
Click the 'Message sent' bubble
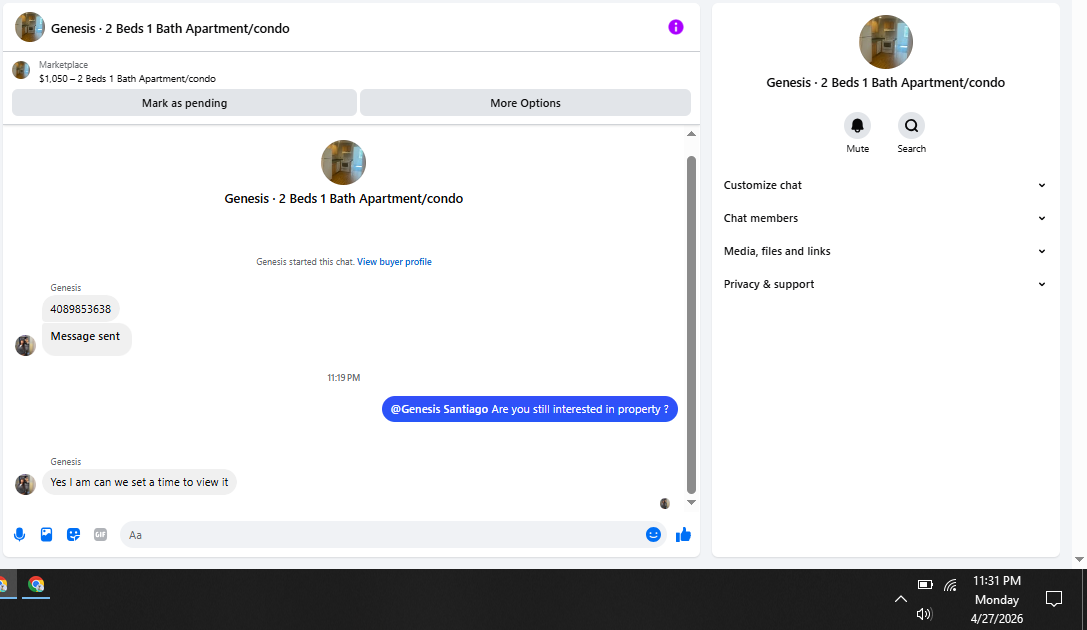coord(87,339)
